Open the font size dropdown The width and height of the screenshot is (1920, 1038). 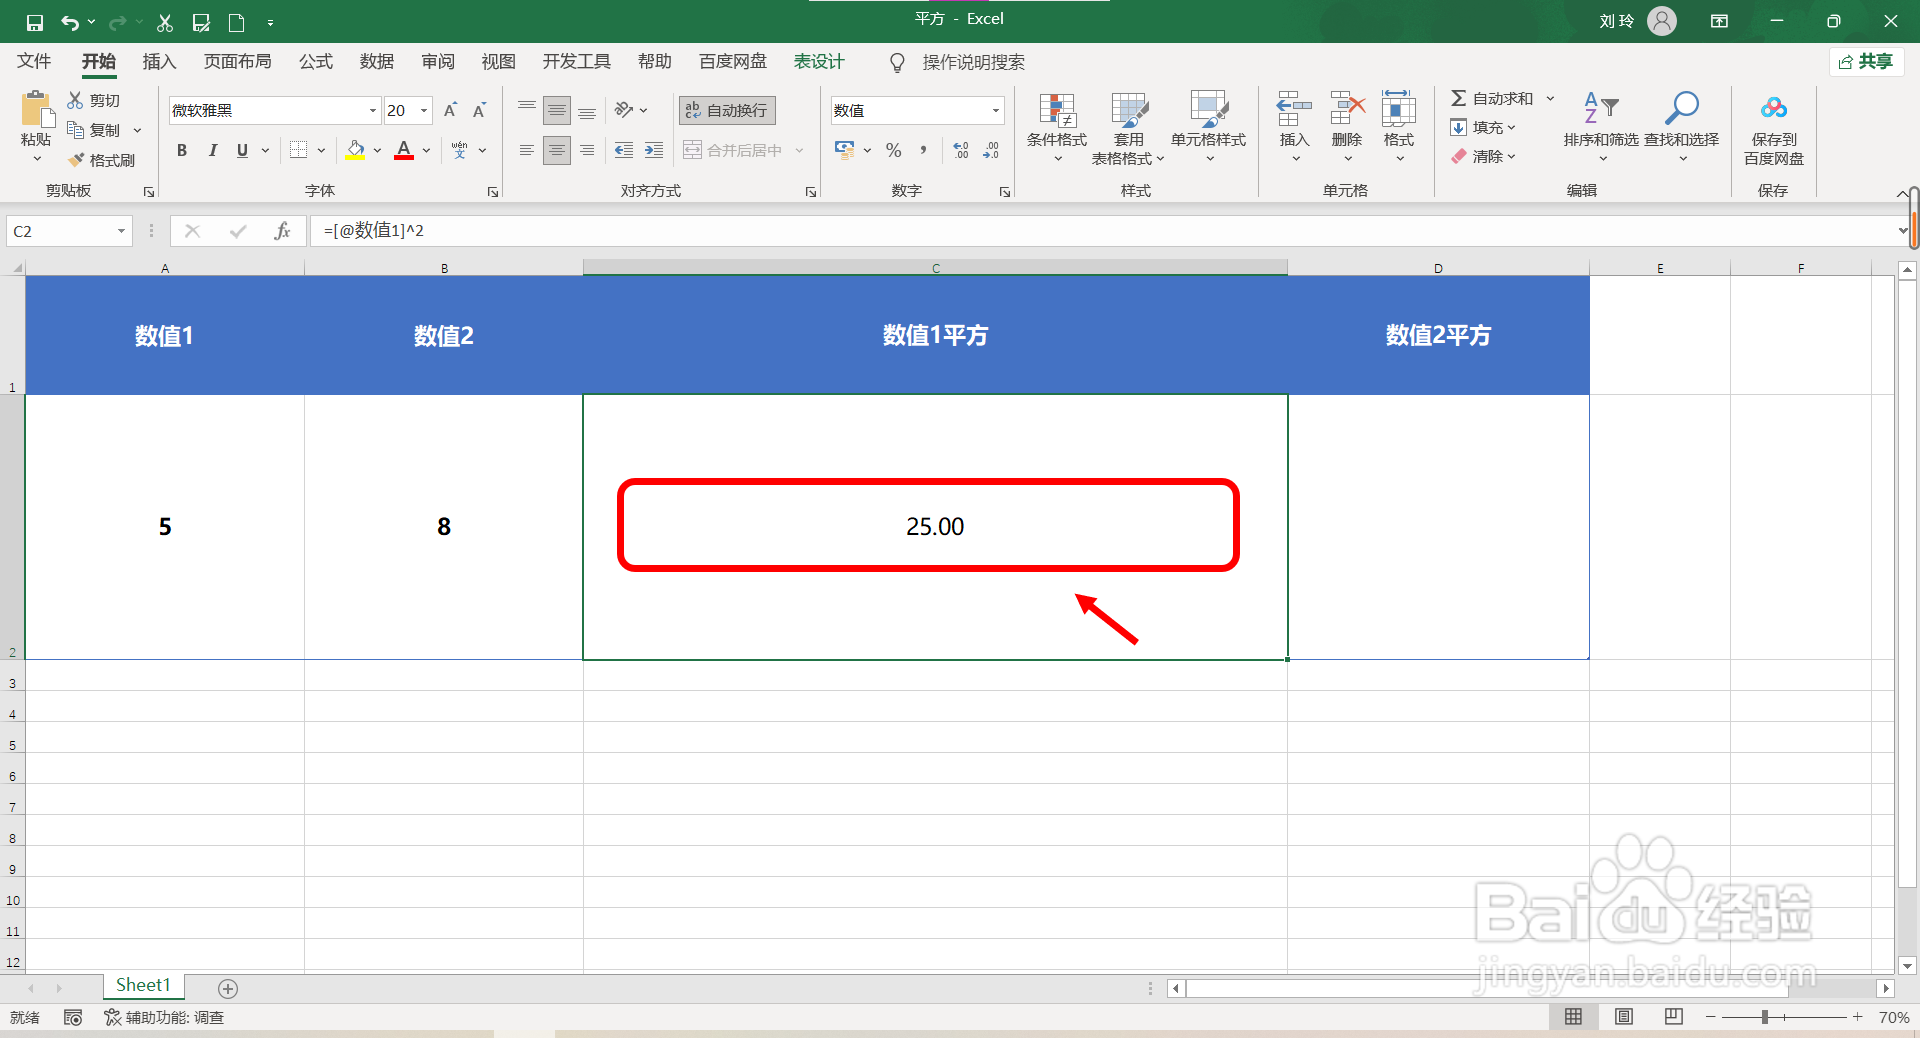pos(424,110)
